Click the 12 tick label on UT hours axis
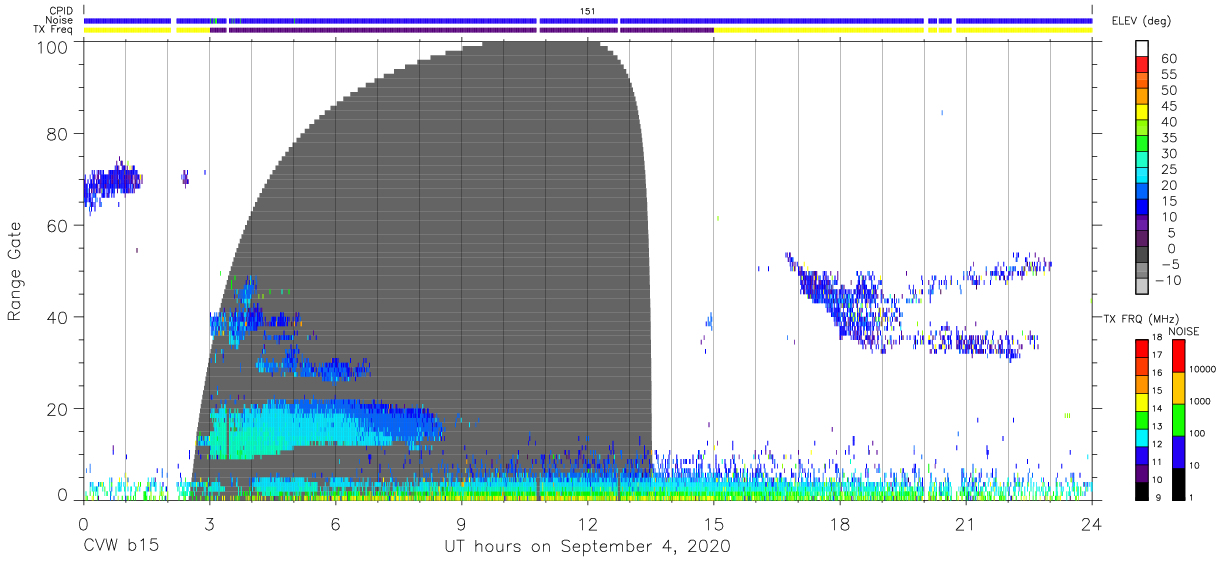 pos(587,524)
